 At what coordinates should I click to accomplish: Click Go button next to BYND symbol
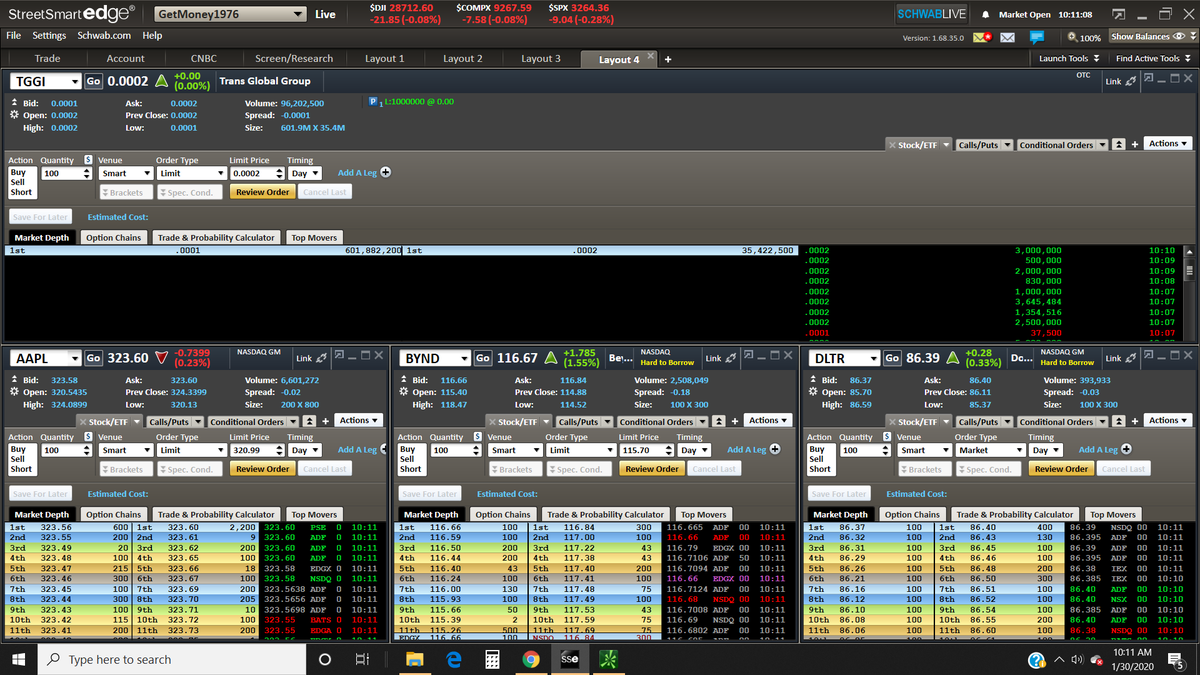point(483,358)
